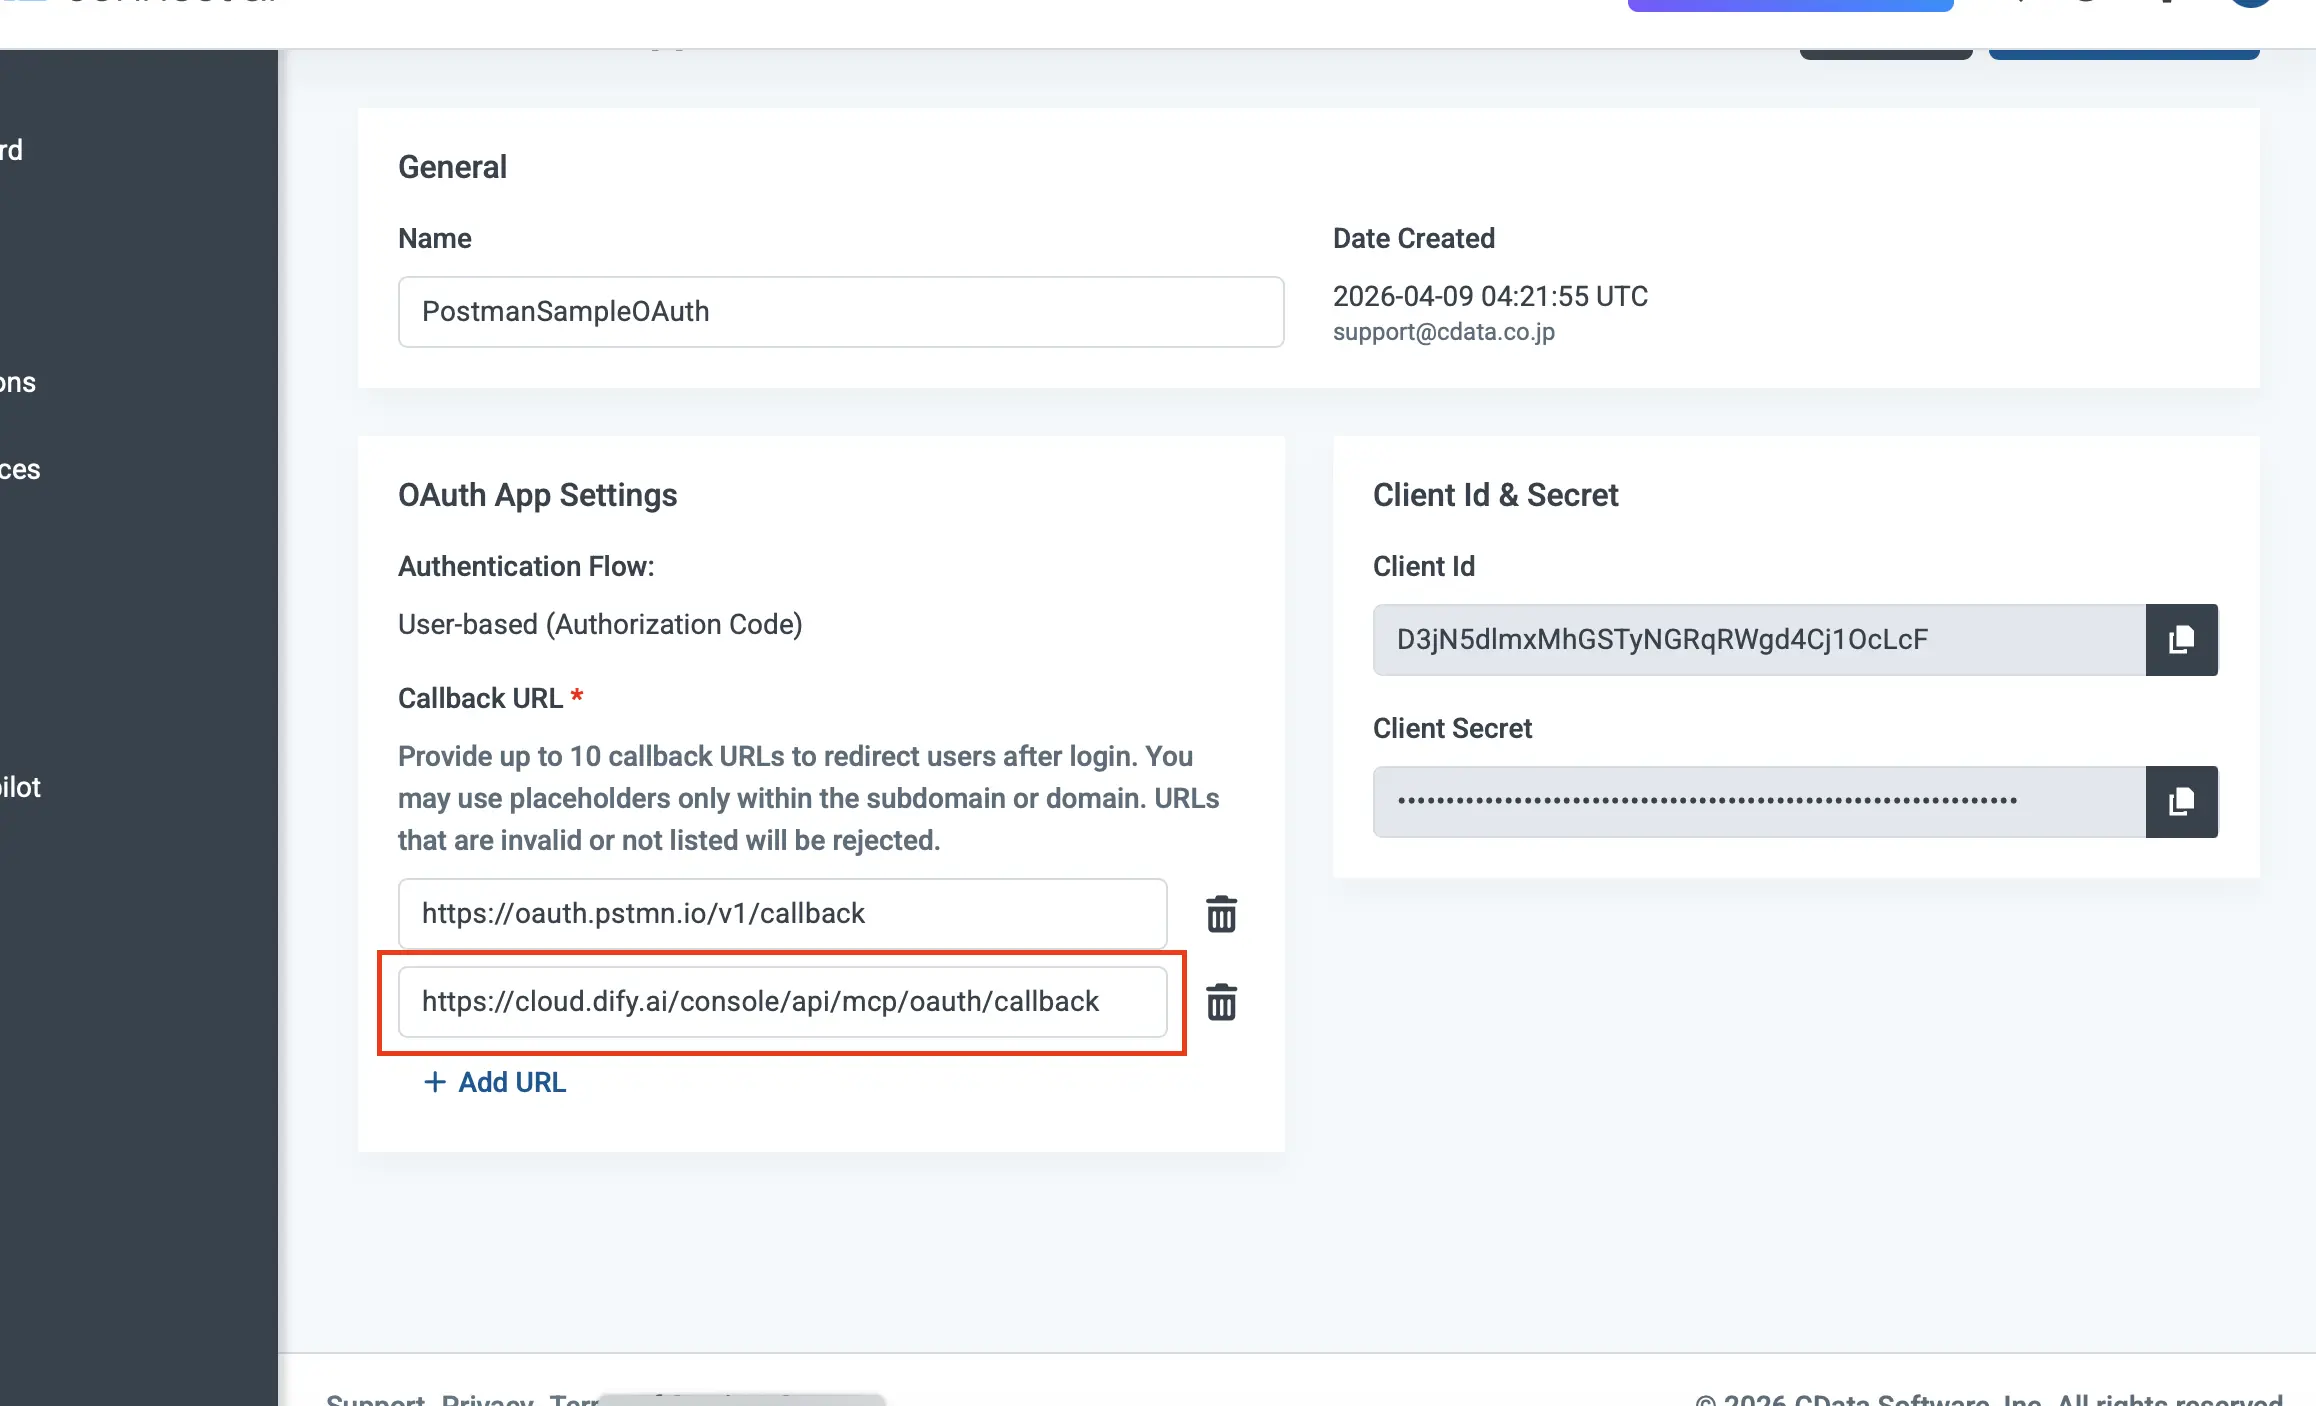Focus the oauth.pstmn.io callback URL field
Screen dimensions: 2316x1406
(782, 914)
